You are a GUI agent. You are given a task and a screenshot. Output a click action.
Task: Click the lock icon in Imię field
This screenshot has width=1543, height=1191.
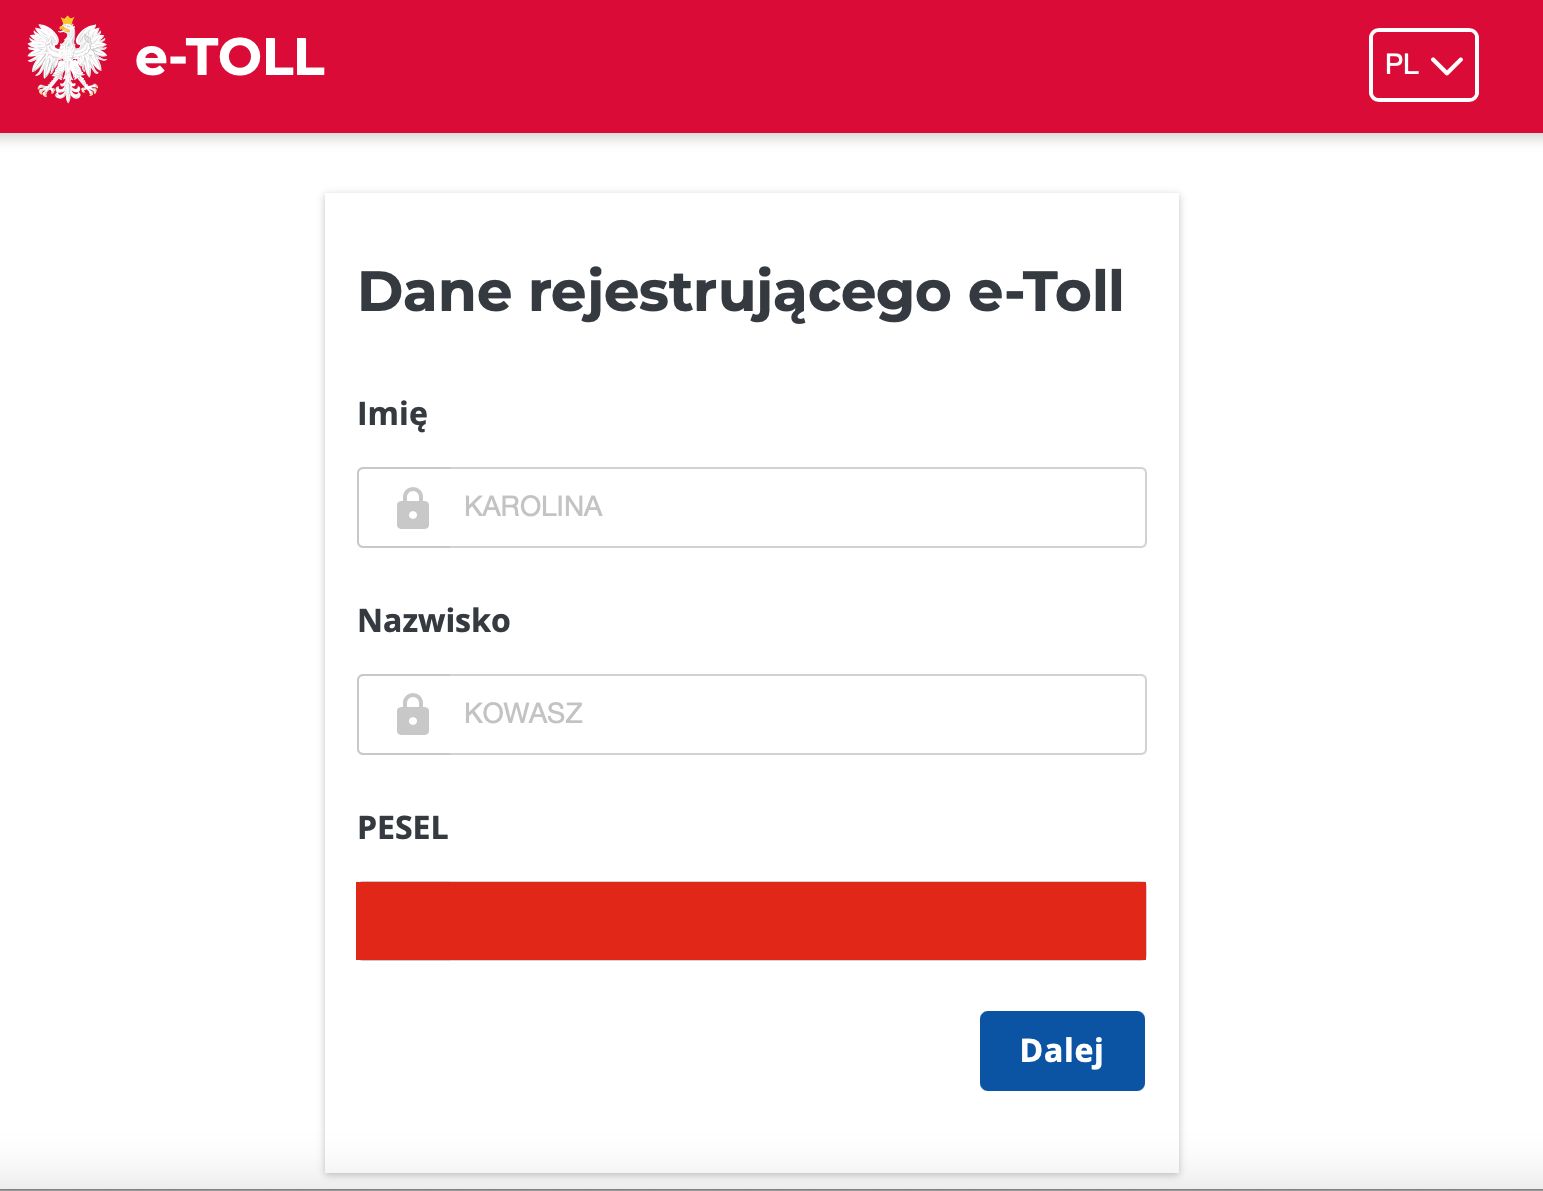(412, 508)
